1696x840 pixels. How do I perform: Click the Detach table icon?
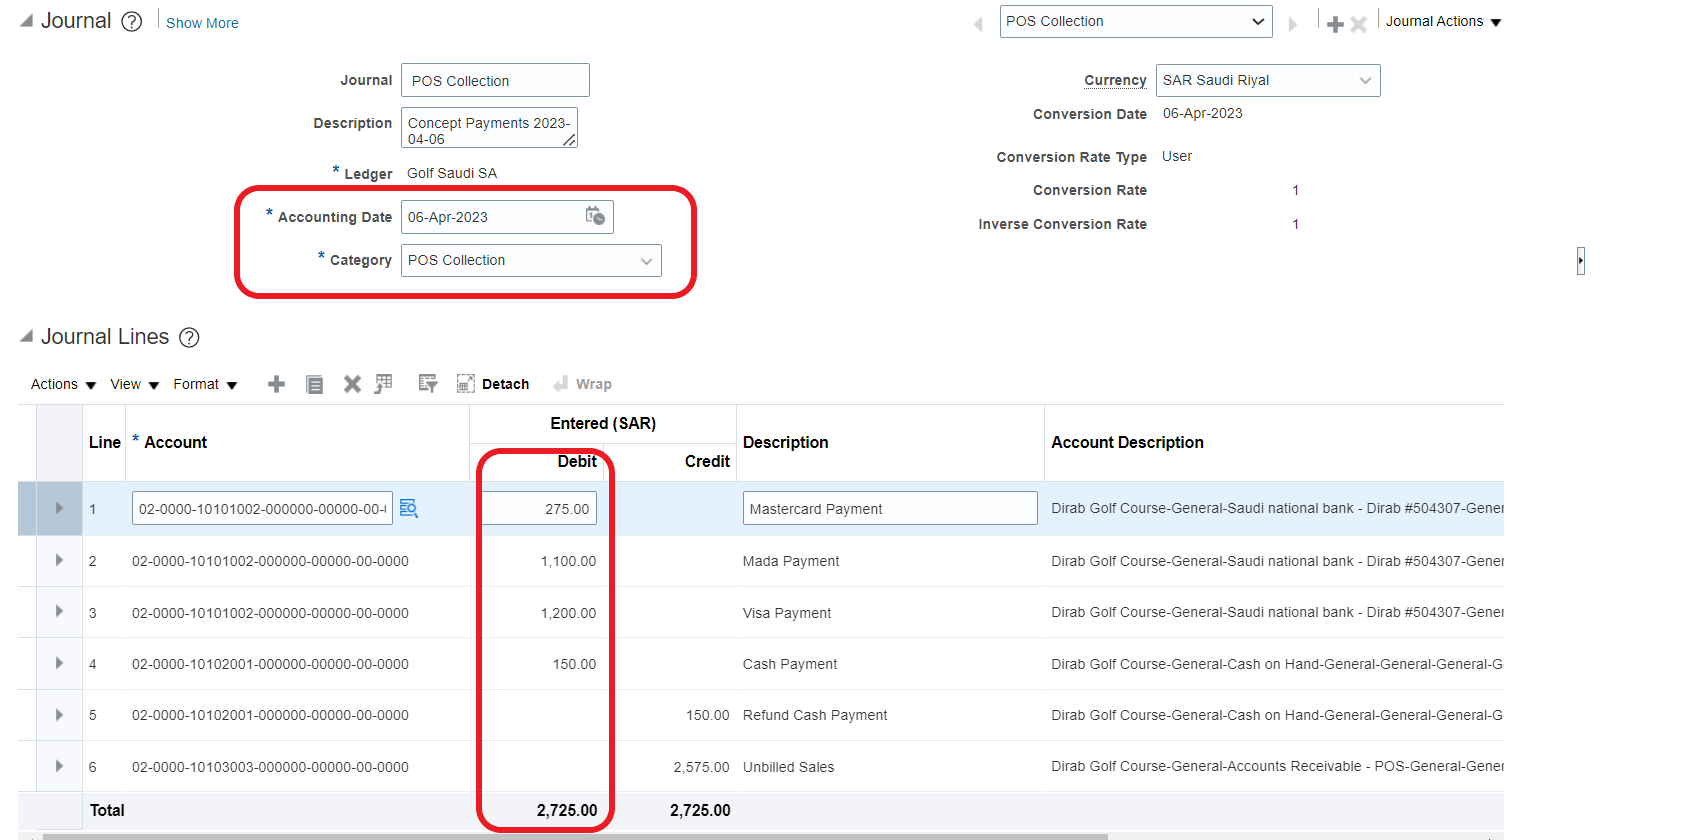[465, 384]
